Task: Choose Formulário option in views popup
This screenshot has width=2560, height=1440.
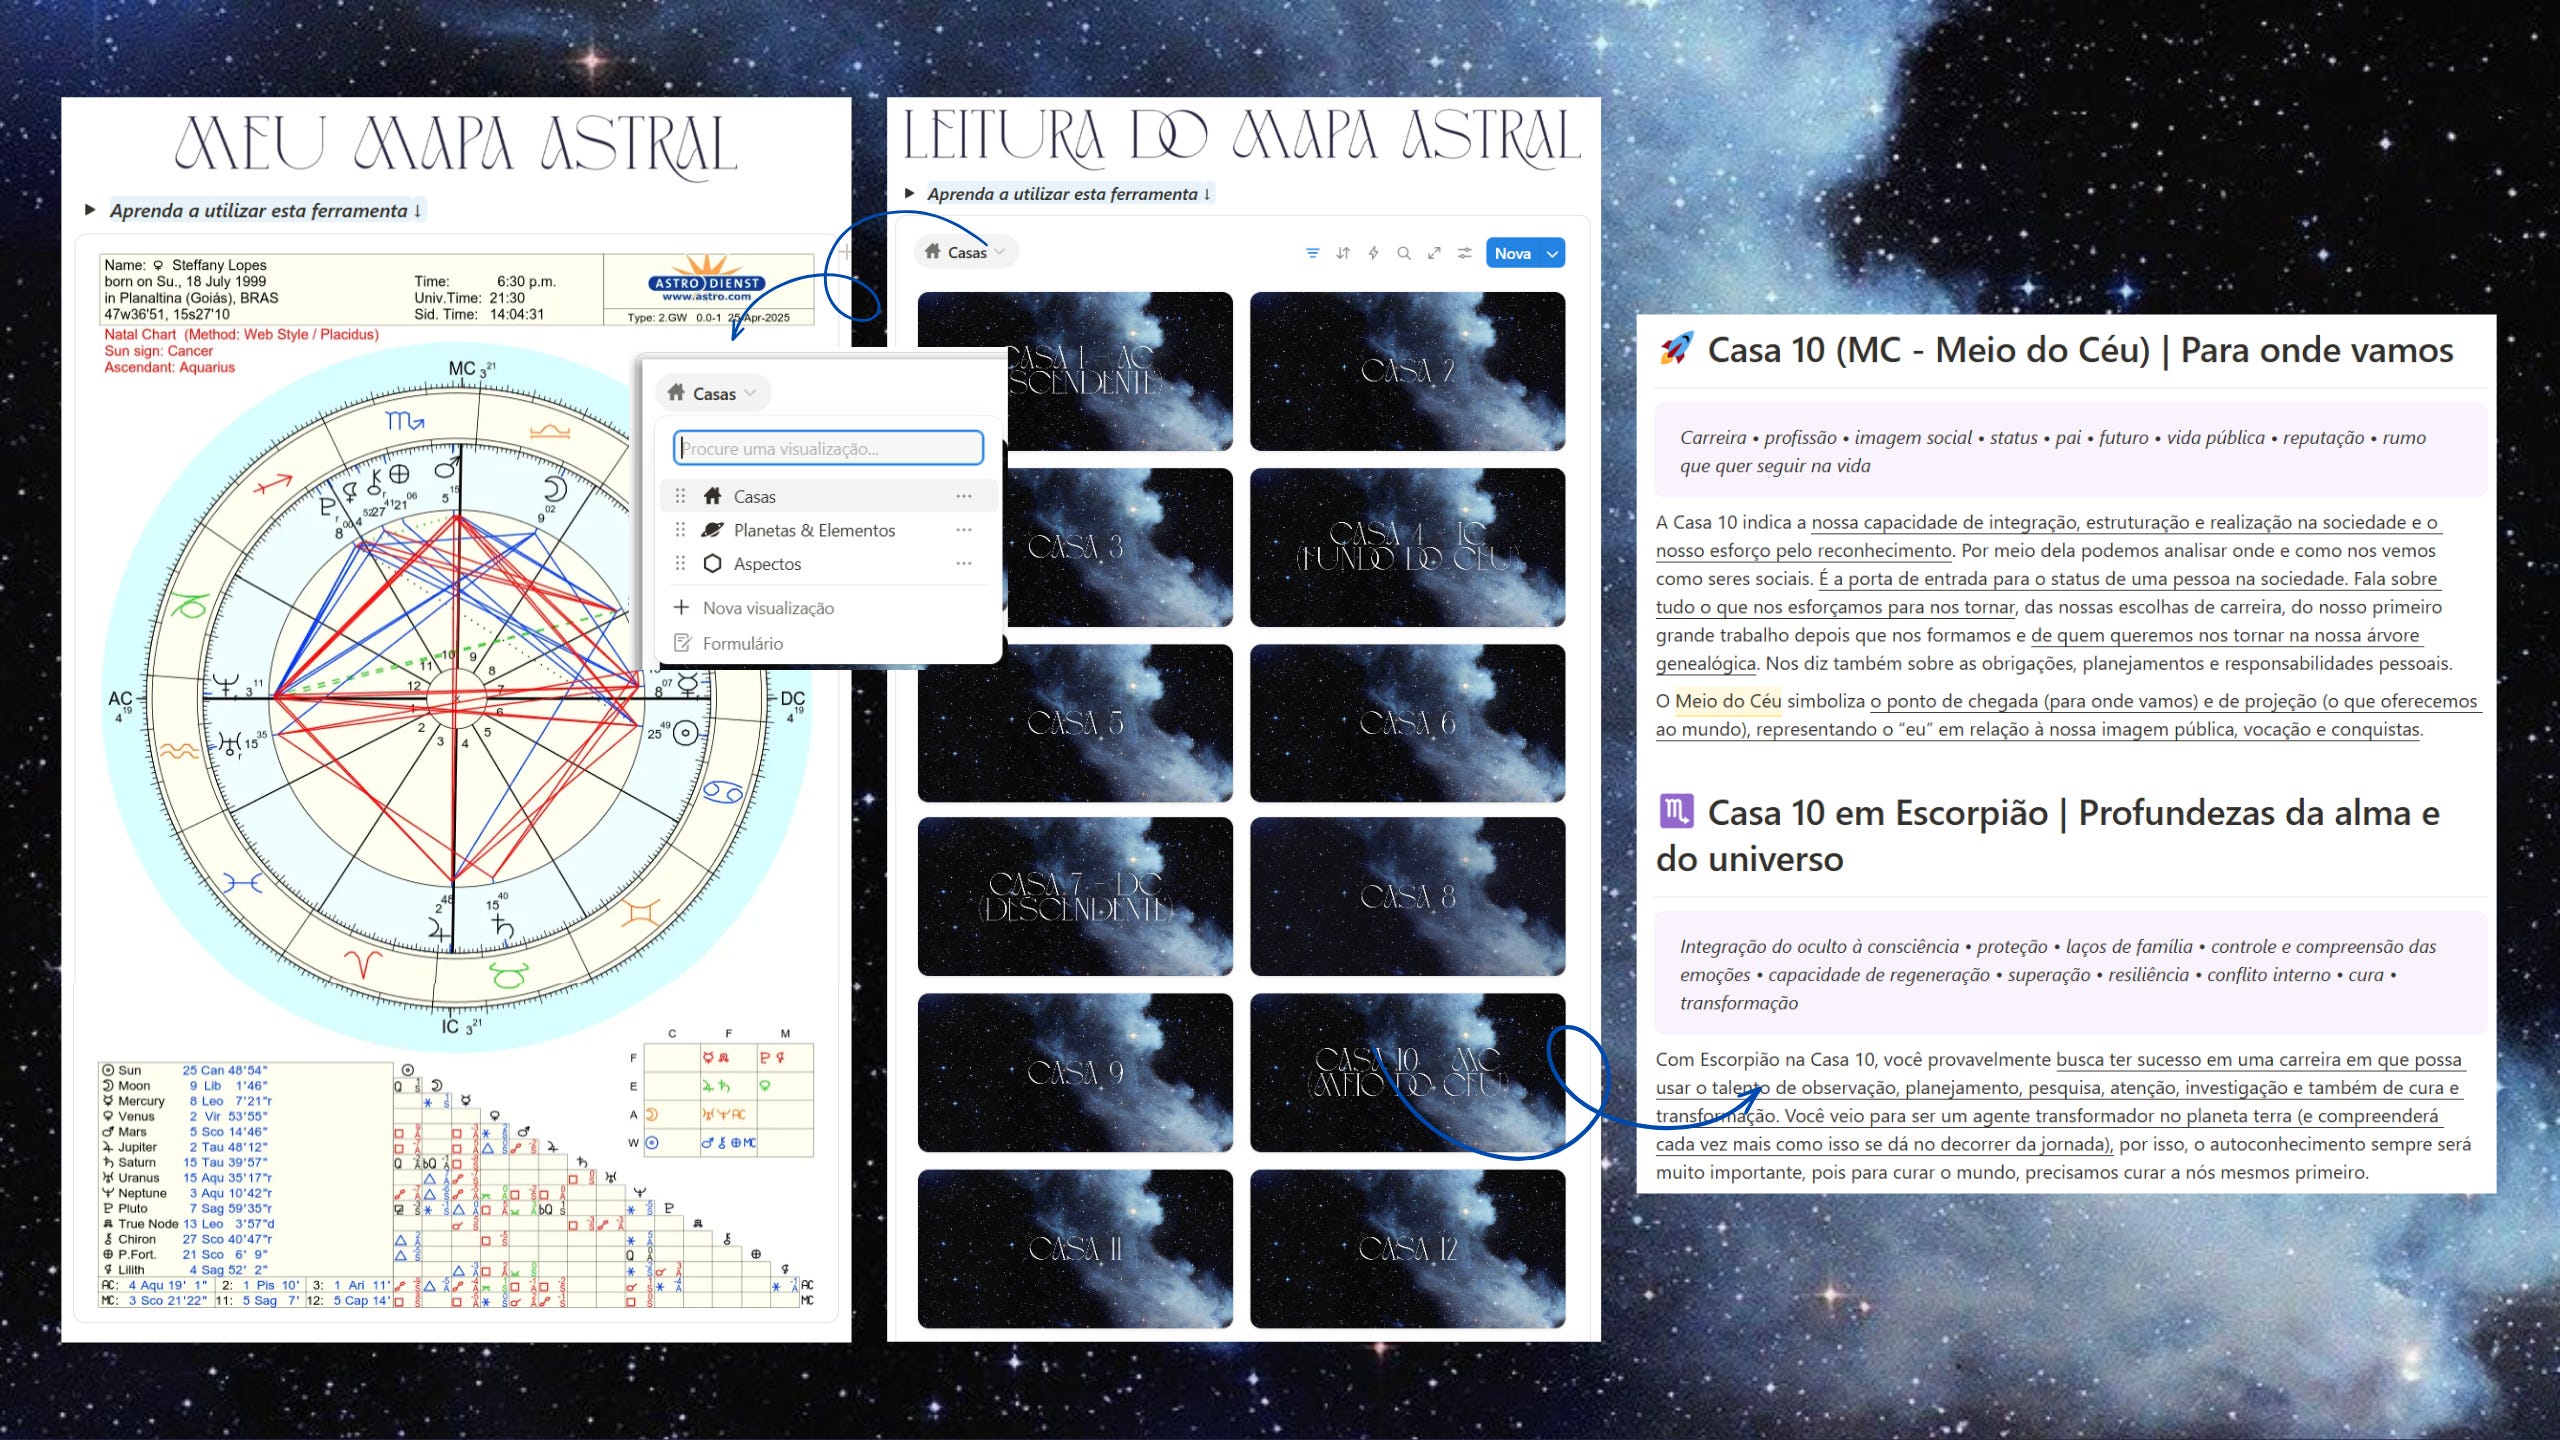Action: click(741, 644)
